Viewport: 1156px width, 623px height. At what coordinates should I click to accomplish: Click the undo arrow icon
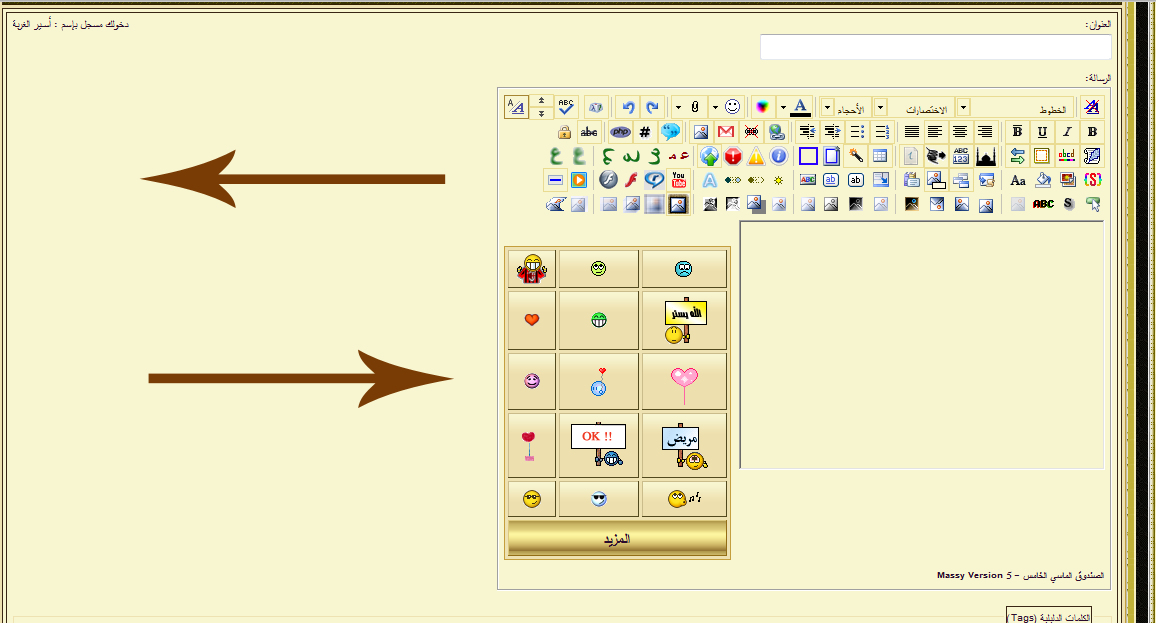point(628,107)
